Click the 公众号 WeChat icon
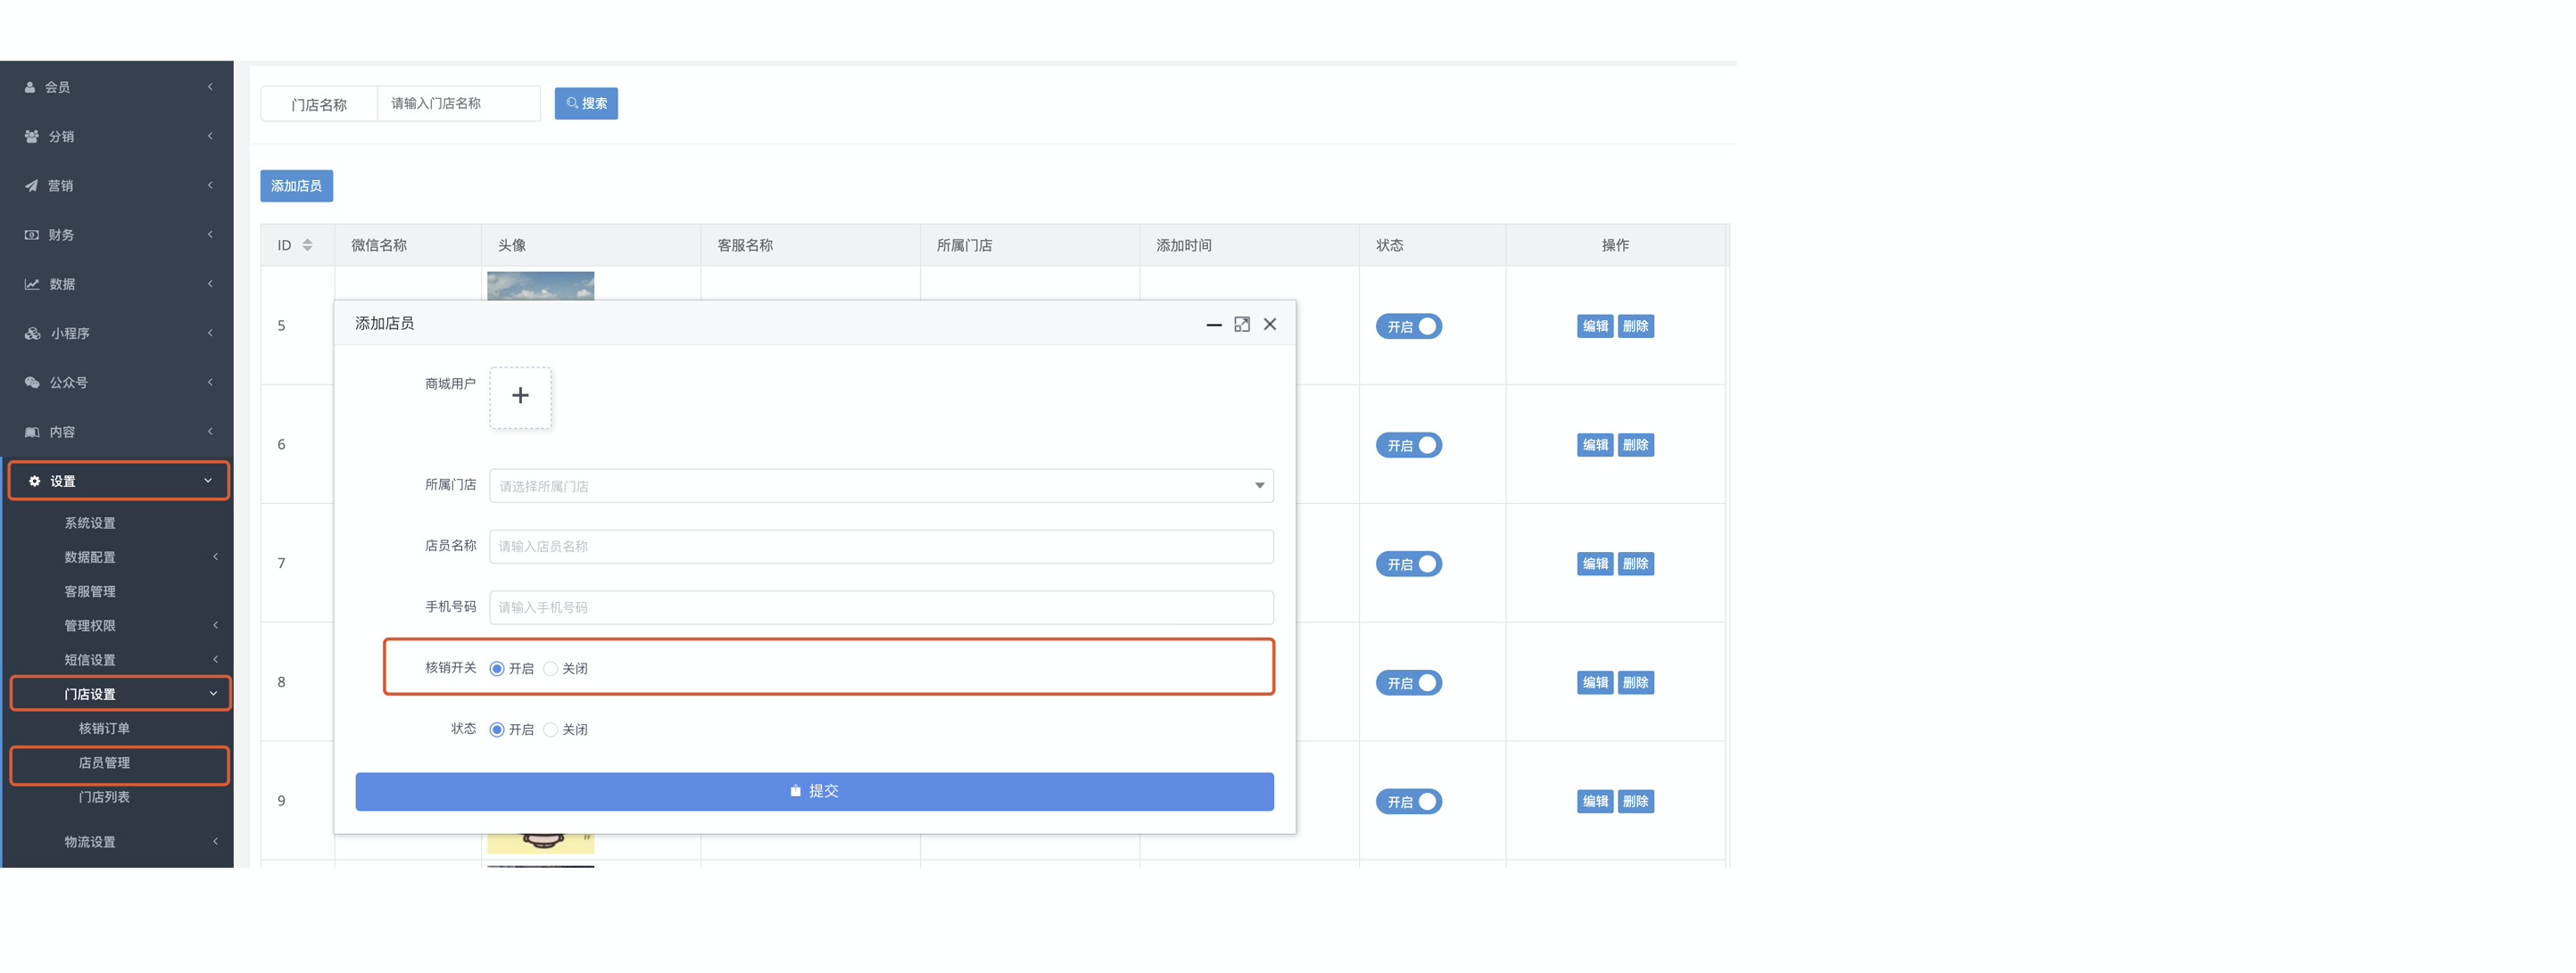2576x973 pixels. pyautogui.click(x=32, y=383)
